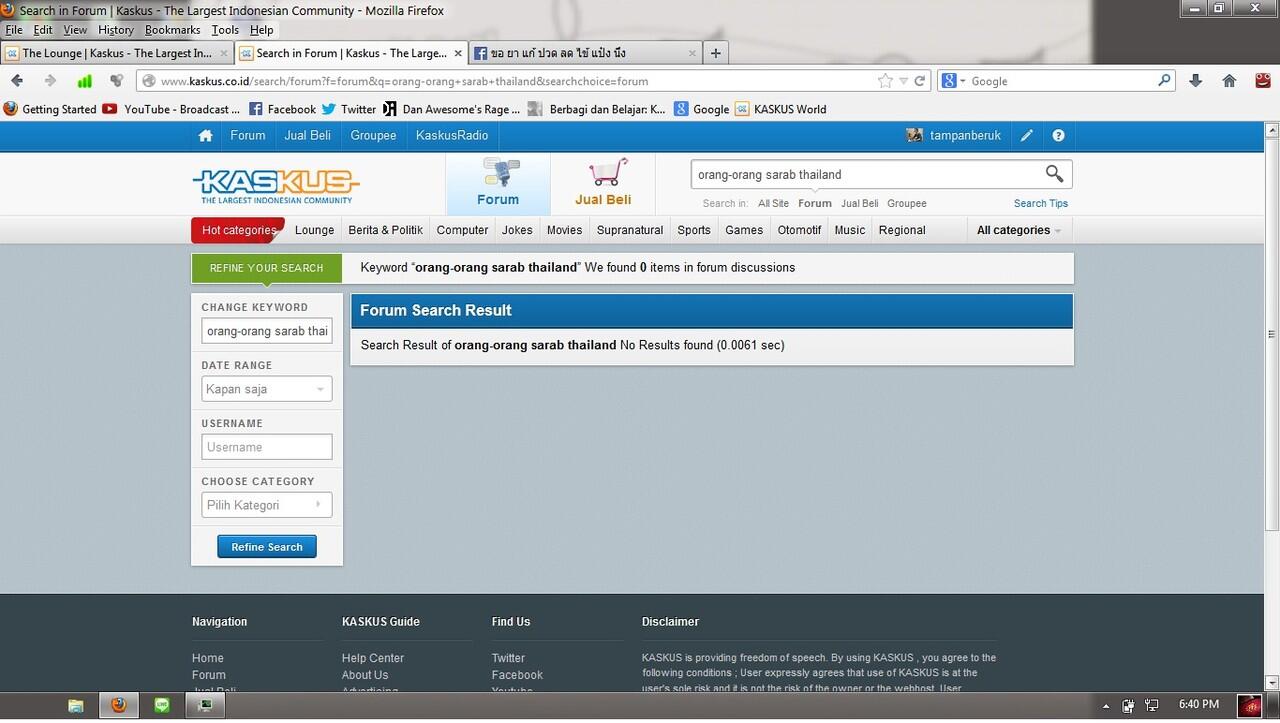Click the Refine Search button
The height and width of the screenshot is (723, 1280).
(x=267, y=547)
